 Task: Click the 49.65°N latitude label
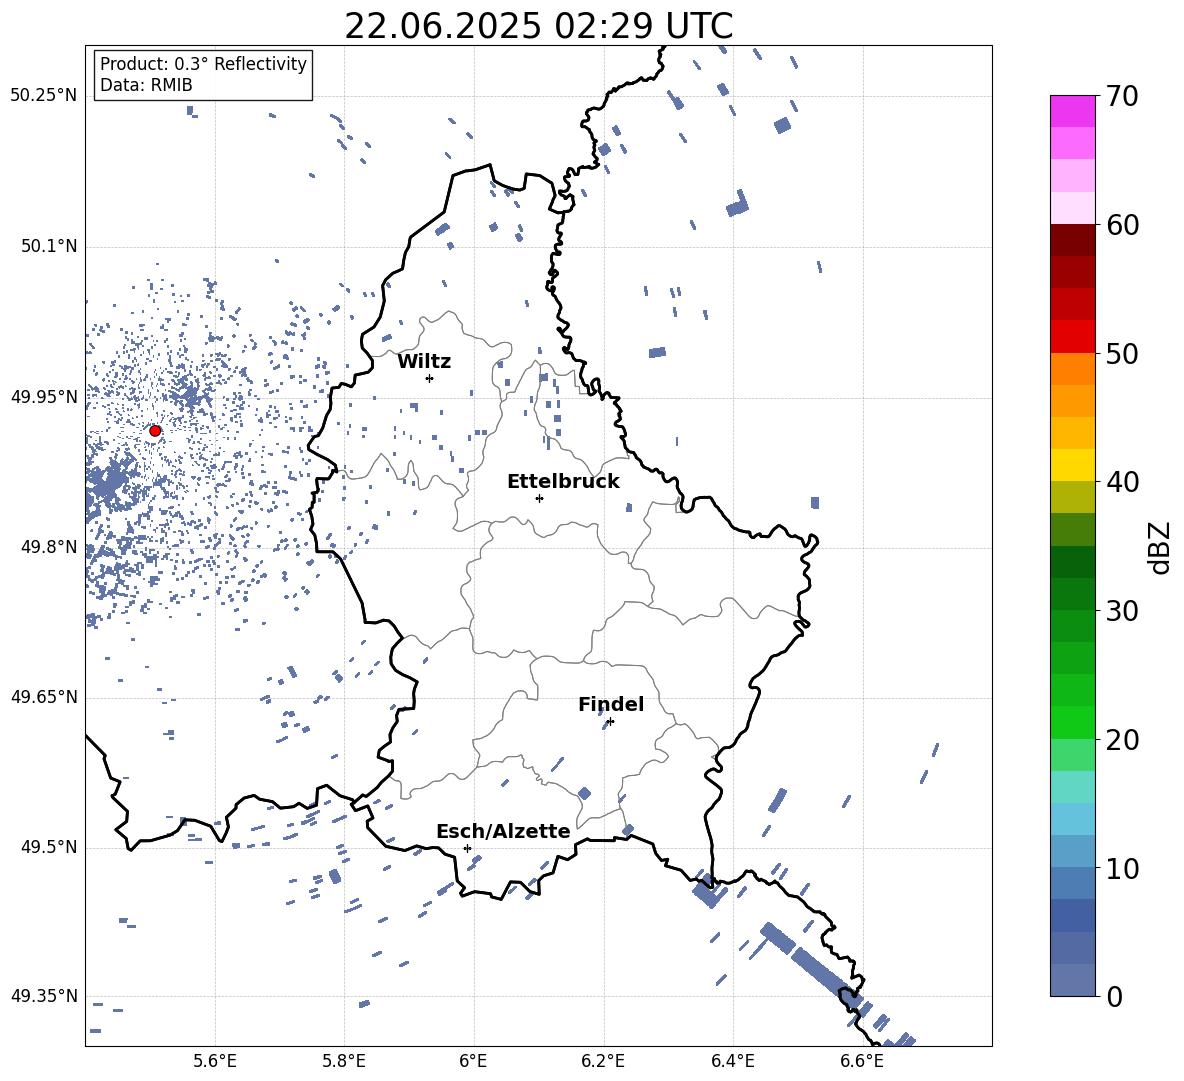point(44,697)
